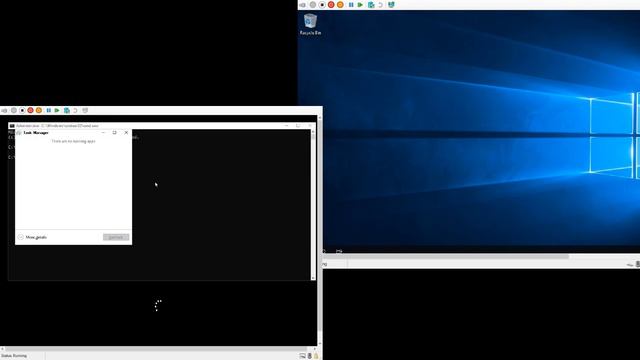Click the left VM horizontal scrollbar

158,349
